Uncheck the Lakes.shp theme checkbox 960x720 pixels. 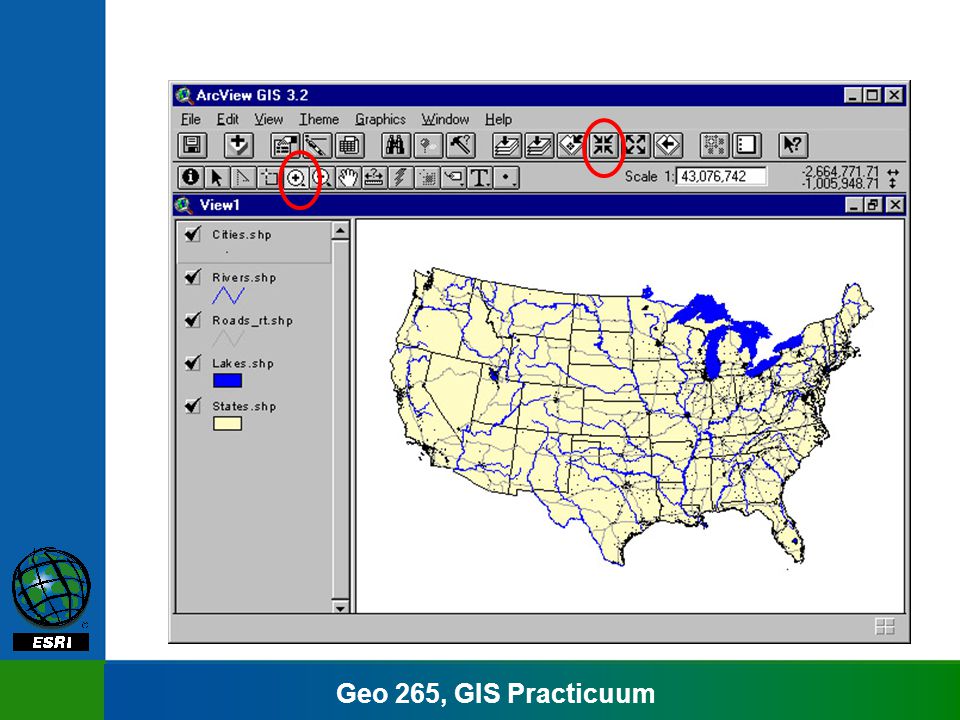tap(193, 362)
